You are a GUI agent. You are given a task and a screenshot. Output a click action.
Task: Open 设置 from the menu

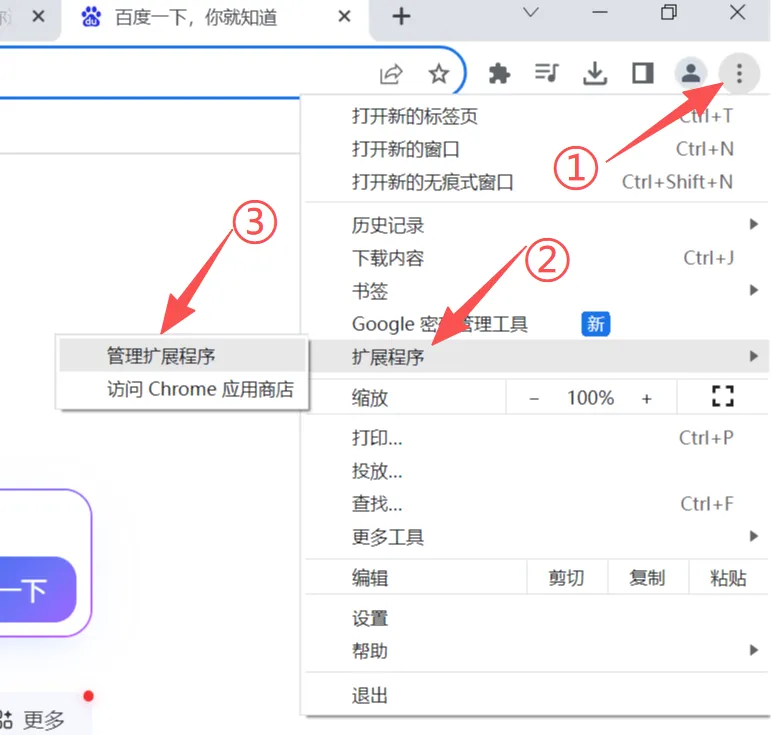(537, 618)
